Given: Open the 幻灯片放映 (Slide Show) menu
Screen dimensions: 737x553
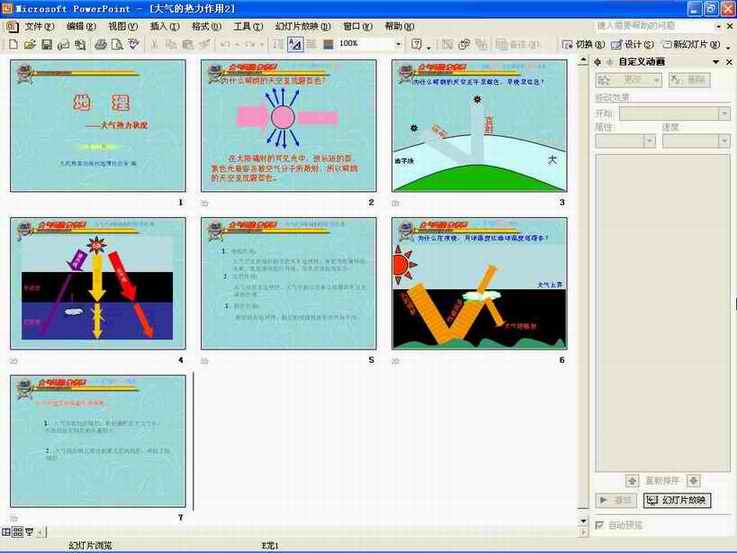Looking at the screenshot, I should pyautogui.click(x=303, y=27).
